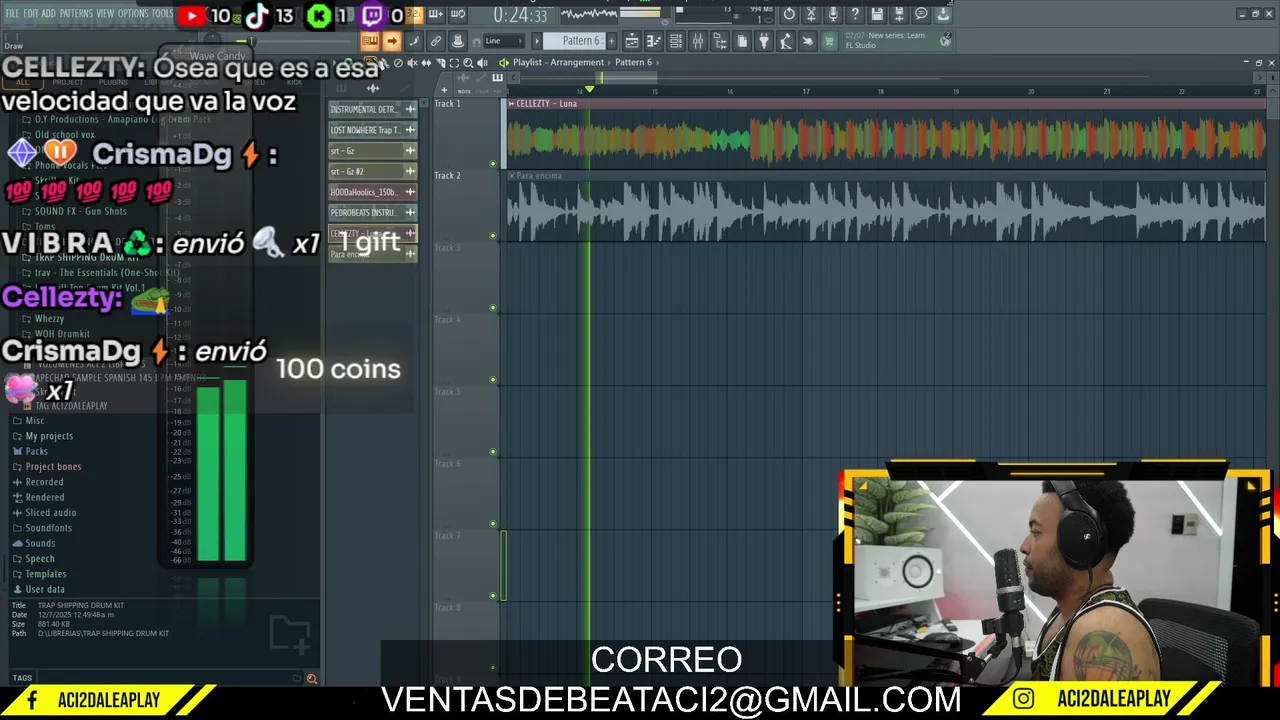The image size is (1280, 720).
Task: Select the playlist Zoom tool
Action: coord(468,62)
